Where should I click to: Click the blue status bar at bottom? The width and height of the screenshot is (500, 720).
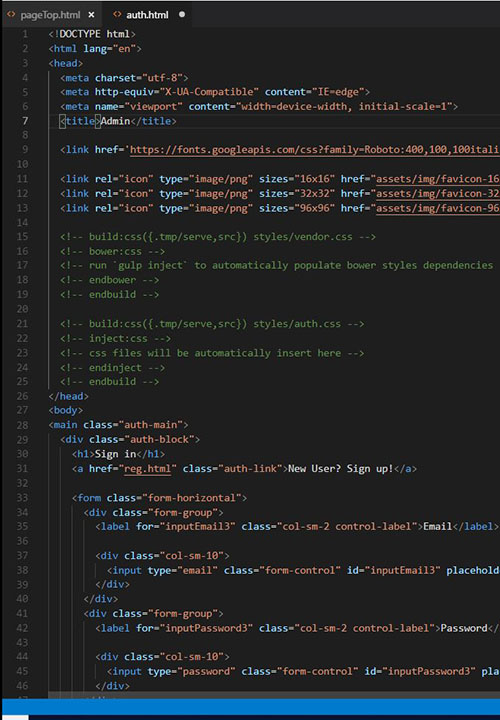[250, 706]
